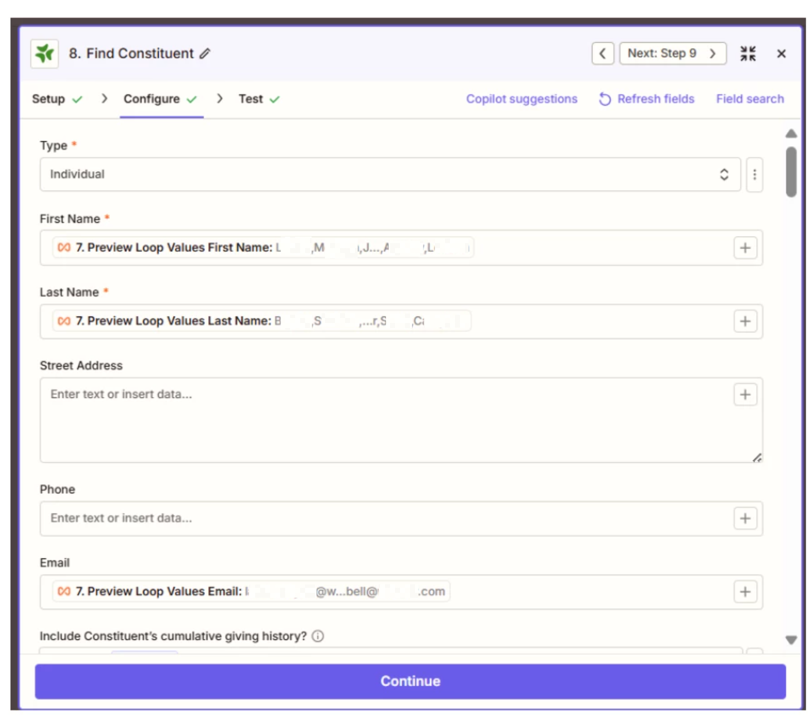Open three-dot menu beside Type field
The width and height of the screenshot is (812, 718).
[x=754, y=175]
